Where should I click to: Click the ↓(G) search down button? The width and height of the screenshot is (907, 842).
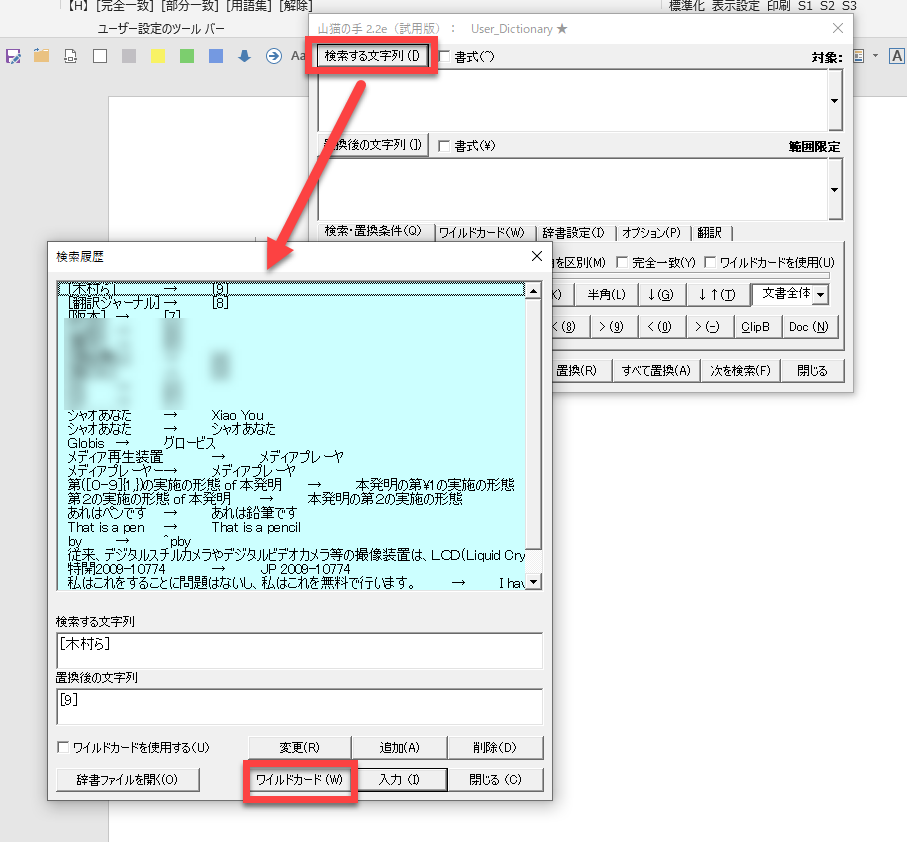[660, 294]
